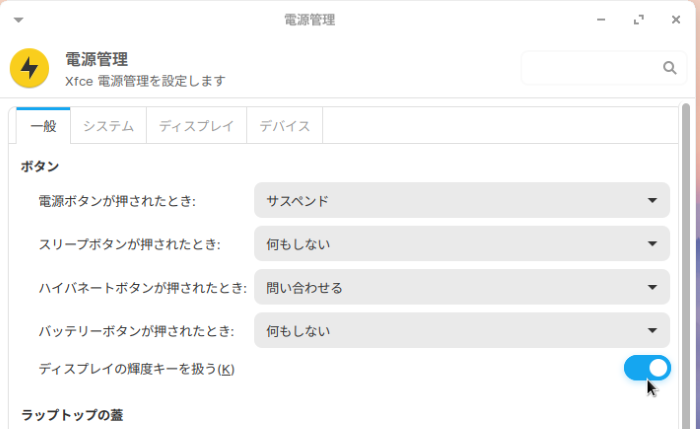Open the 電源ボタン action dropdown
This screenshot has width=700, height=429.
tap(461, 200)
